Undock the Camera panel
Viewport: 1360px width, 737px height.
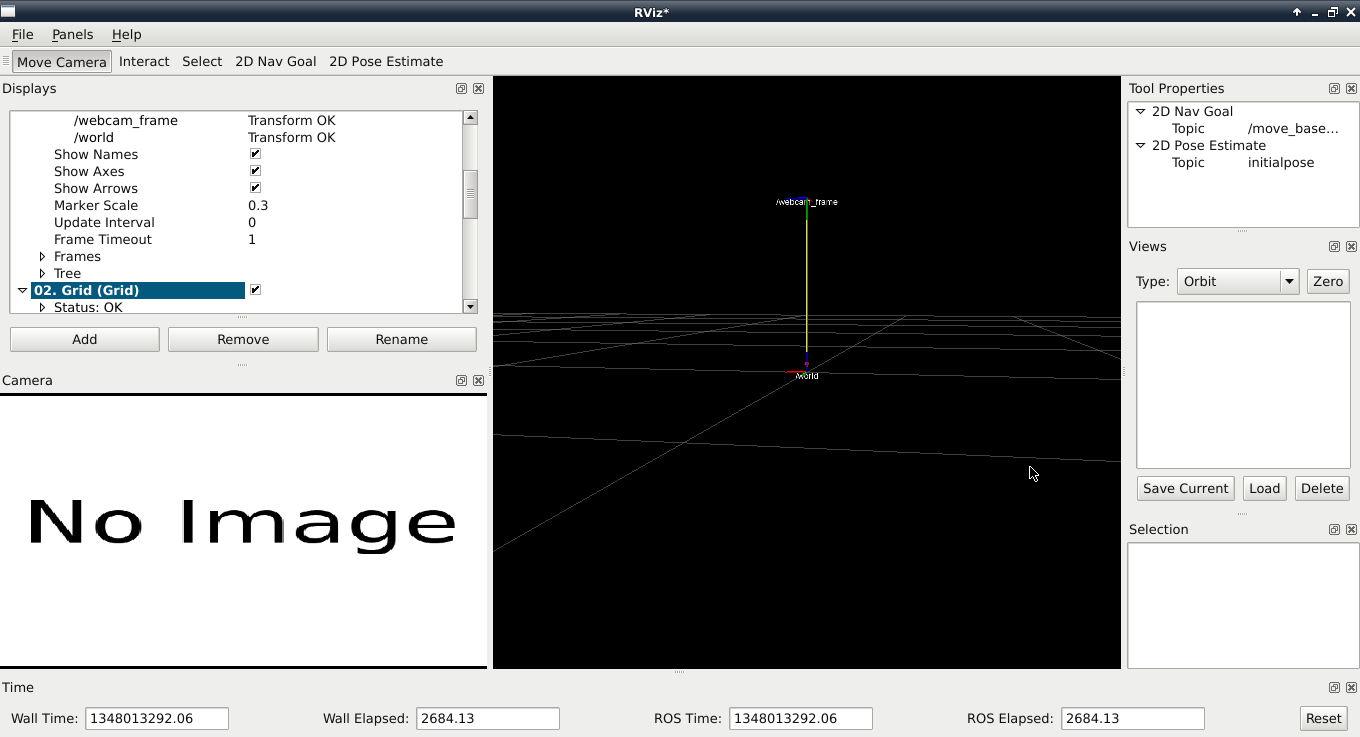click(x=461, y=381)
